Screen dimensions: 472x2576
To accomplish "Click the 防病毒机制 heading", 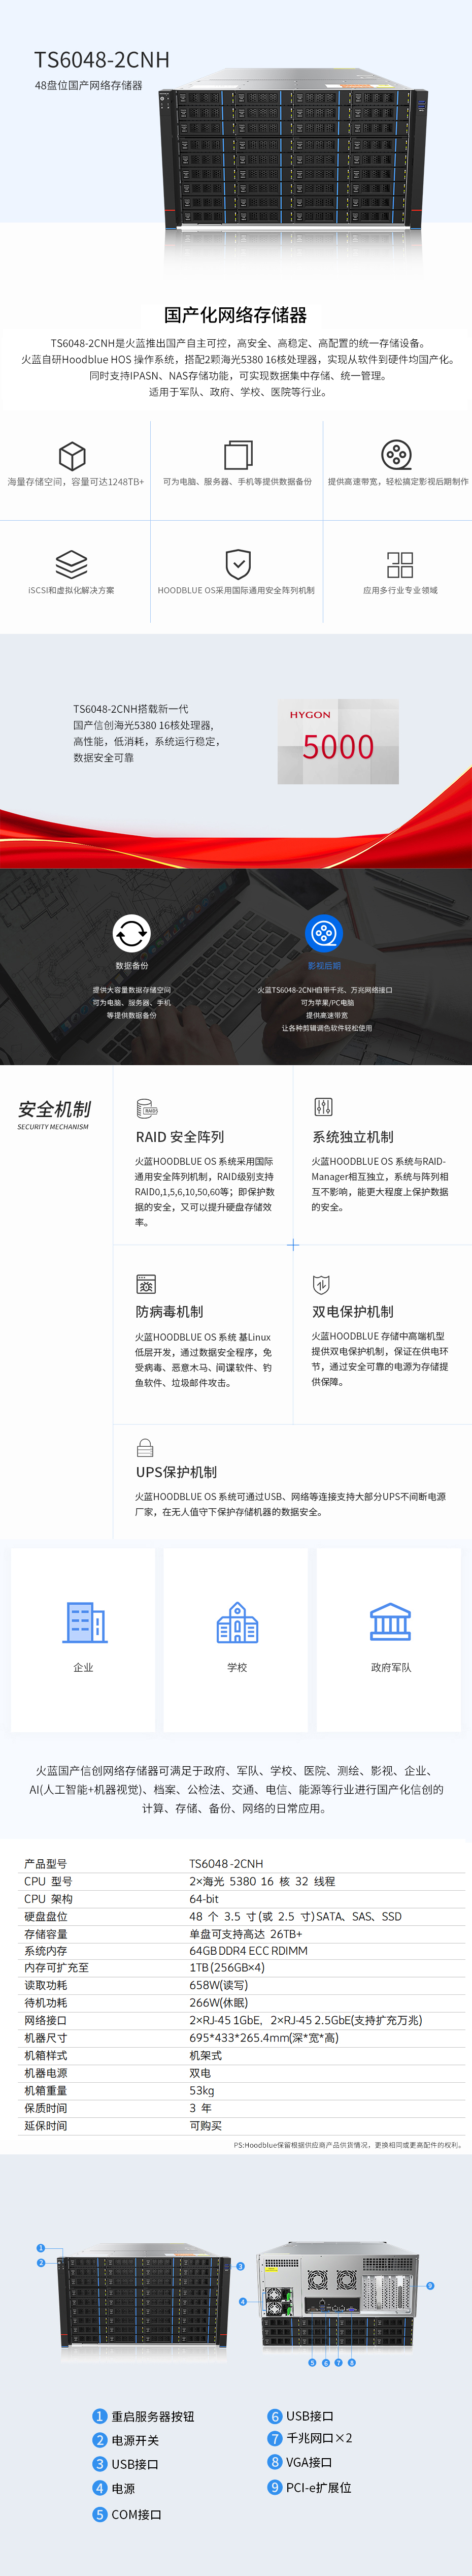I will (169, 1312).
